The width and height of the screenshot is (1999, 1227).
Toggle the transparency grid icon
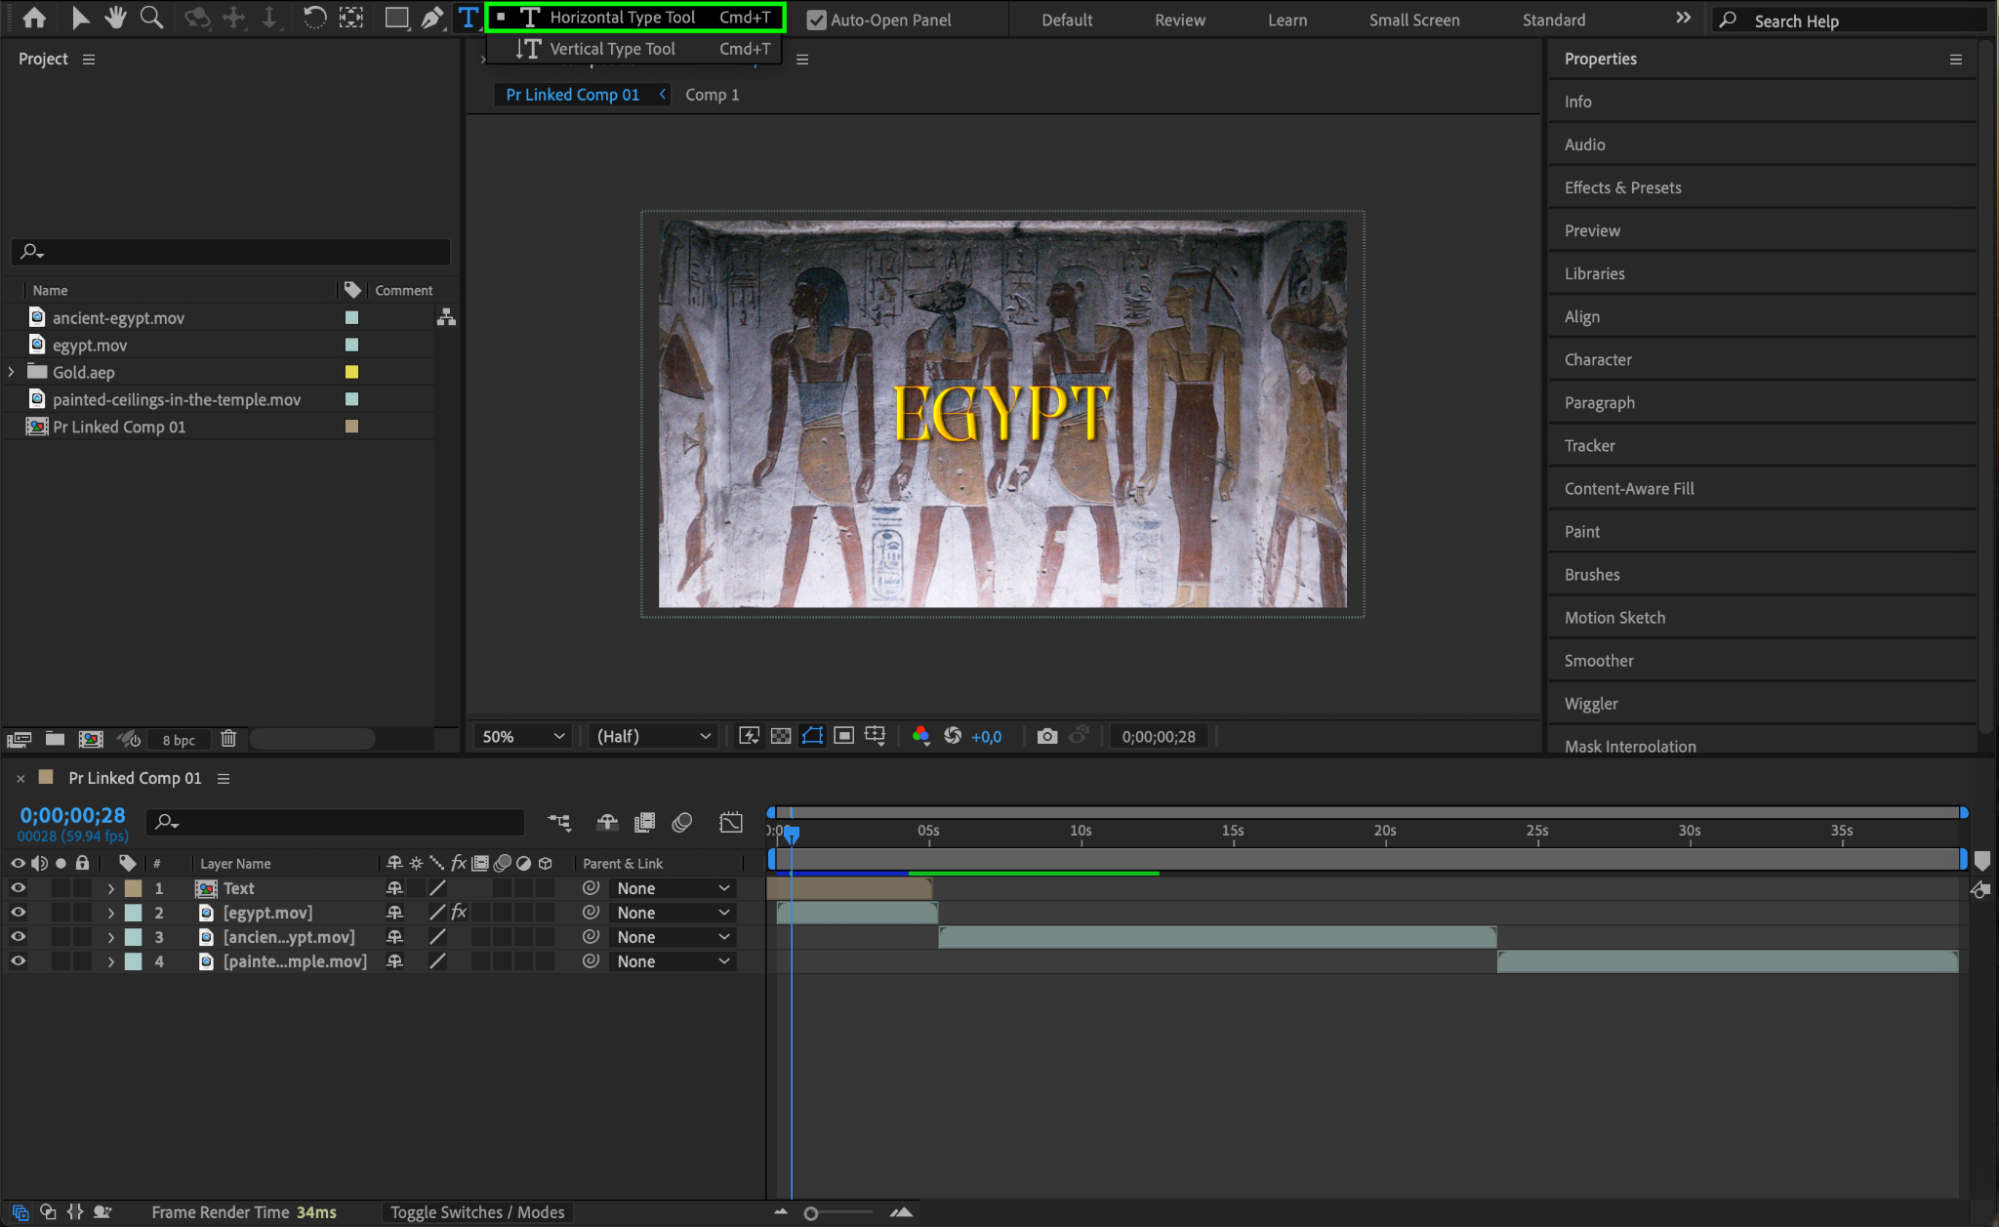(x=781, y=736)
